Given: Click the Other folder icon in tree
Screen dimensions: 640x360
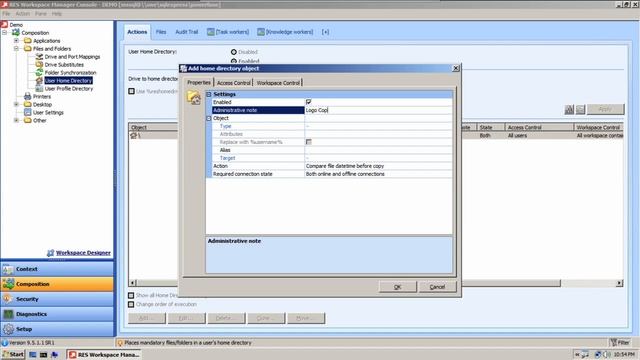Looking at the screenshot, I should (27, 120).
